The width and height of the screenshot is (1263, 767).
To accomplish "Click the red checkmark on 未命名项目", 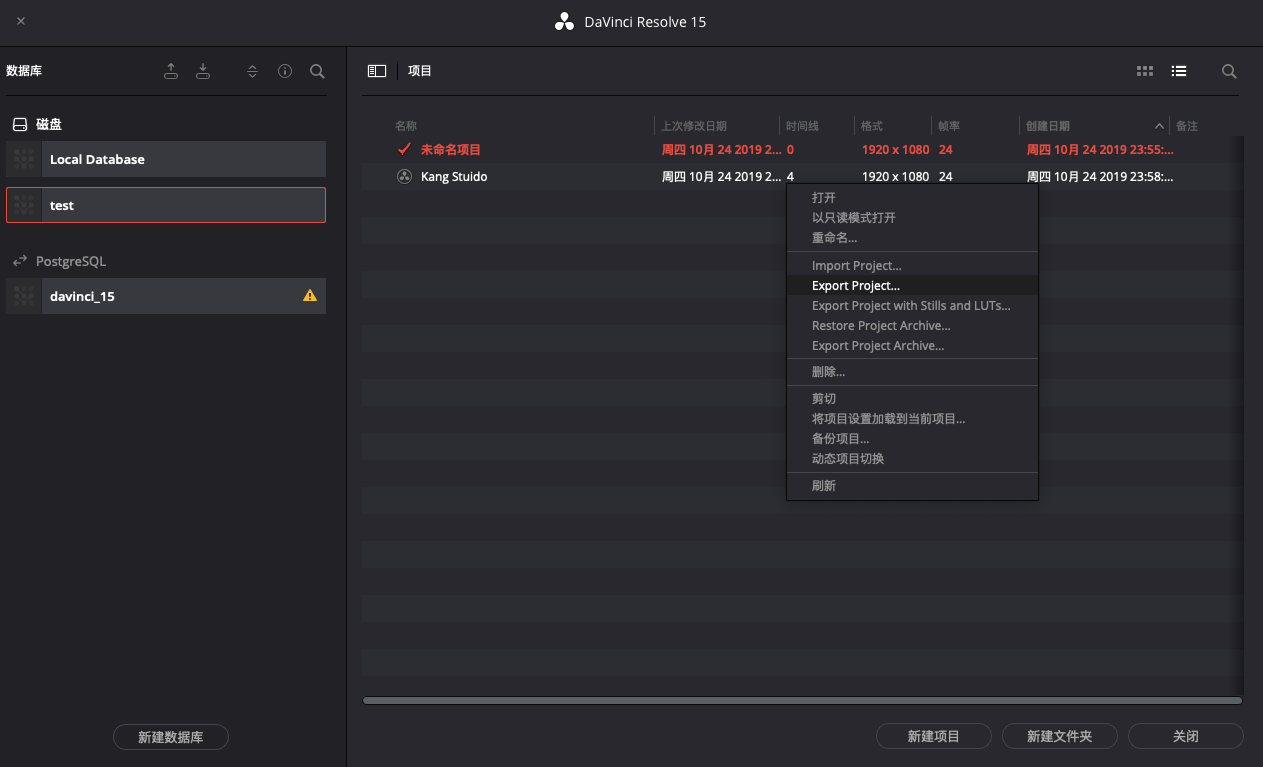I will 404,149.
